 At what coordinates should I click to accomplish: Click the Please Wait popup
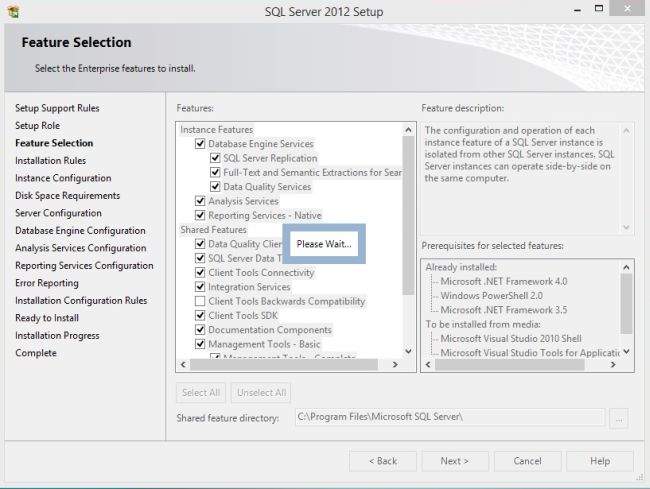point(324,244)
